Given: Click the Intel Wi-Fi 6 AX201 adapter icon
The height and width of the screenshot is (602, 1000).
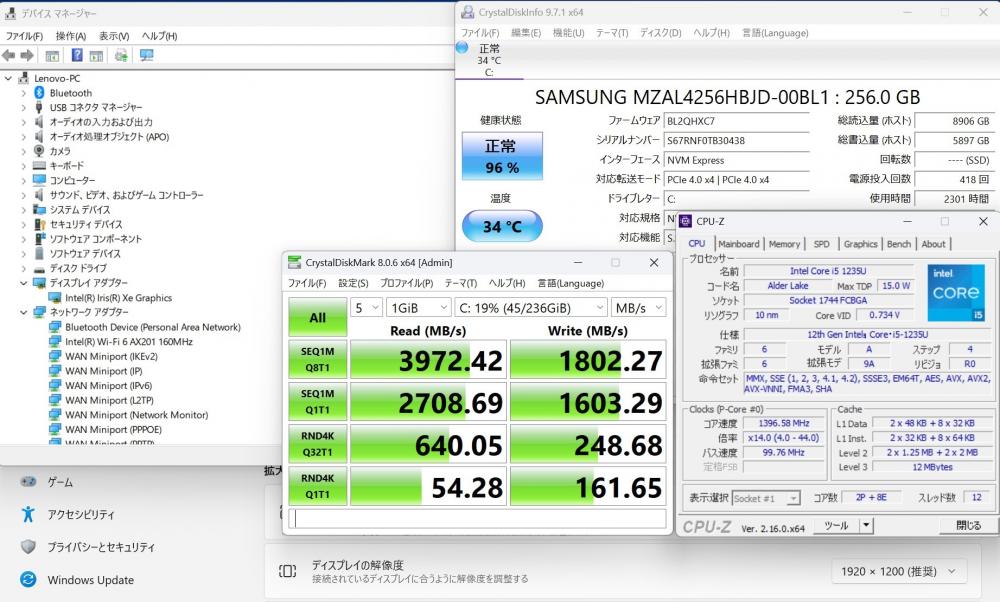Looking at the screenshot, I should [x=55, y=342].
